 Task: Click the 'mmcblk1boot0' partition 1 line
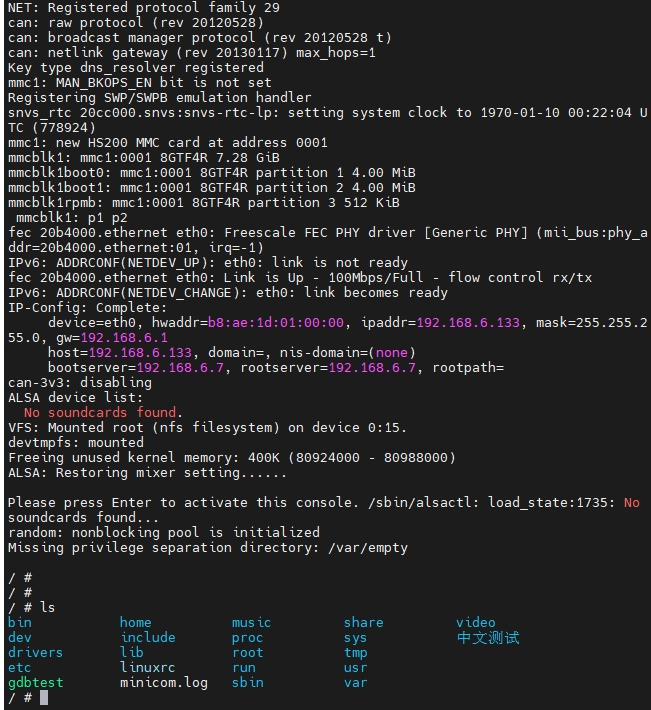tap(212, 173)
